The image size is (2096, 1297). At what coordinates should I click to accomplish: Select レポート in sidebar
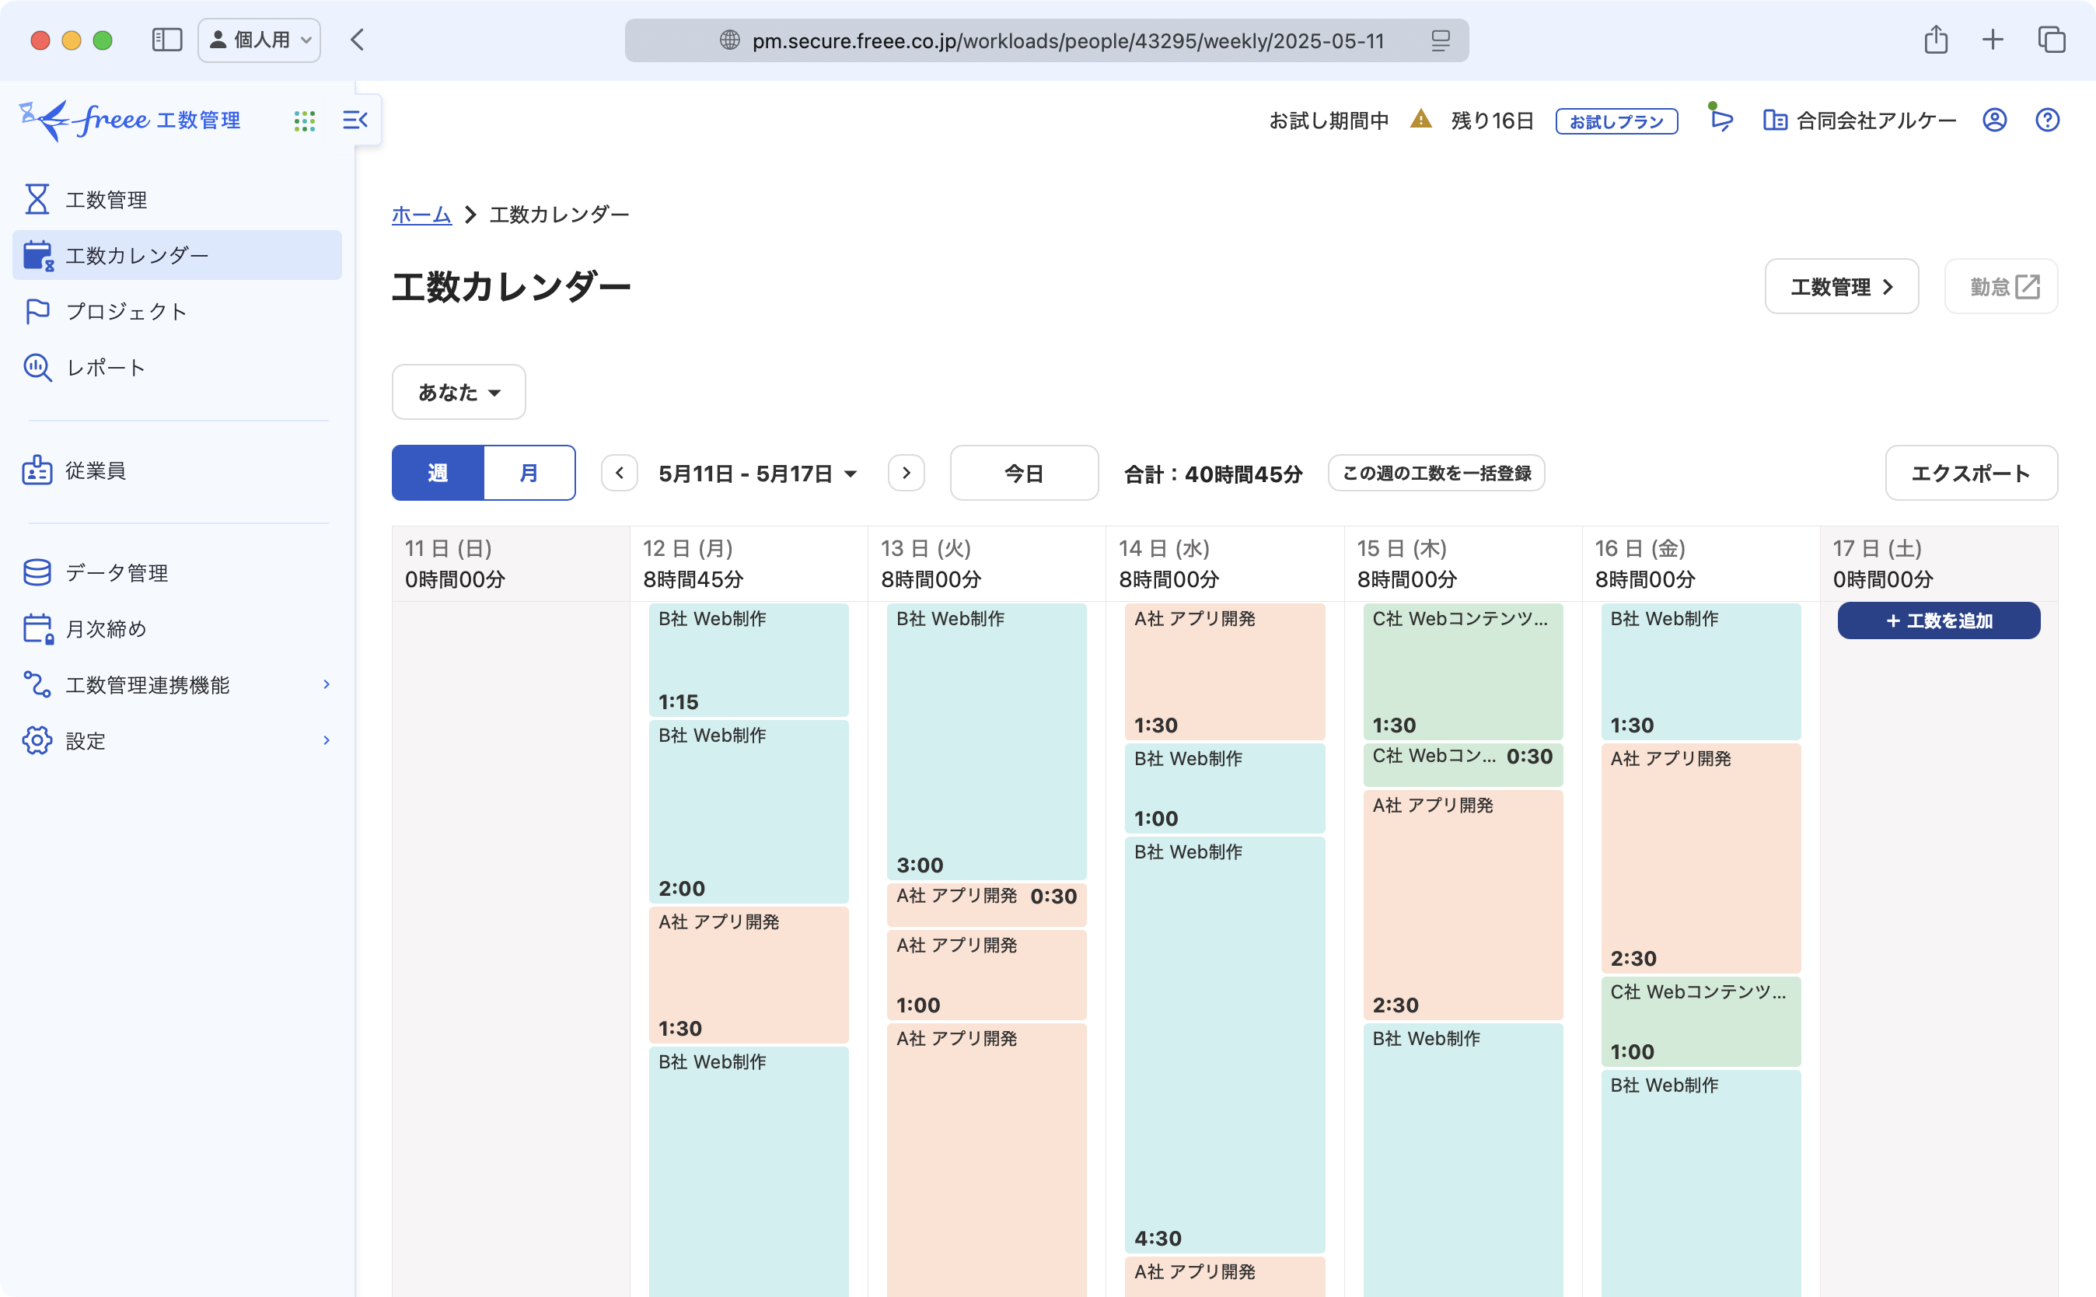tap(177, 367)
